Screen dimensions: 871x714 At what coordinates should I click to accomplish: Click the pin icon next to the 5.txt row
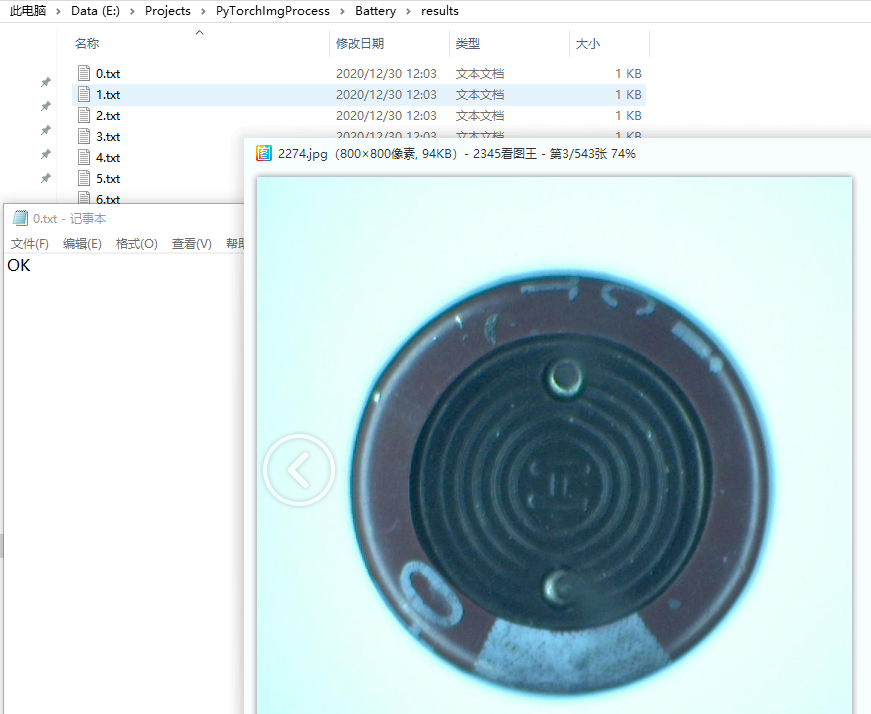46,178
